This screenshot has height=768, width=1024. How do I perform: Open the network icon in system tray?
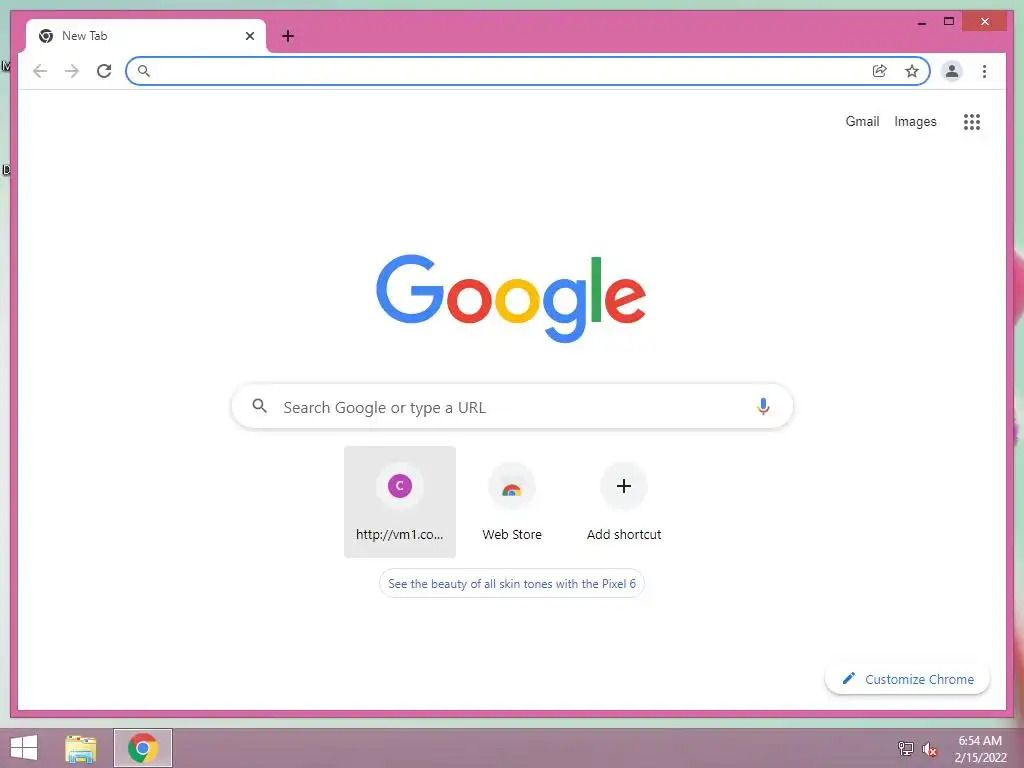pyautogui.click(x=905, y=748)
